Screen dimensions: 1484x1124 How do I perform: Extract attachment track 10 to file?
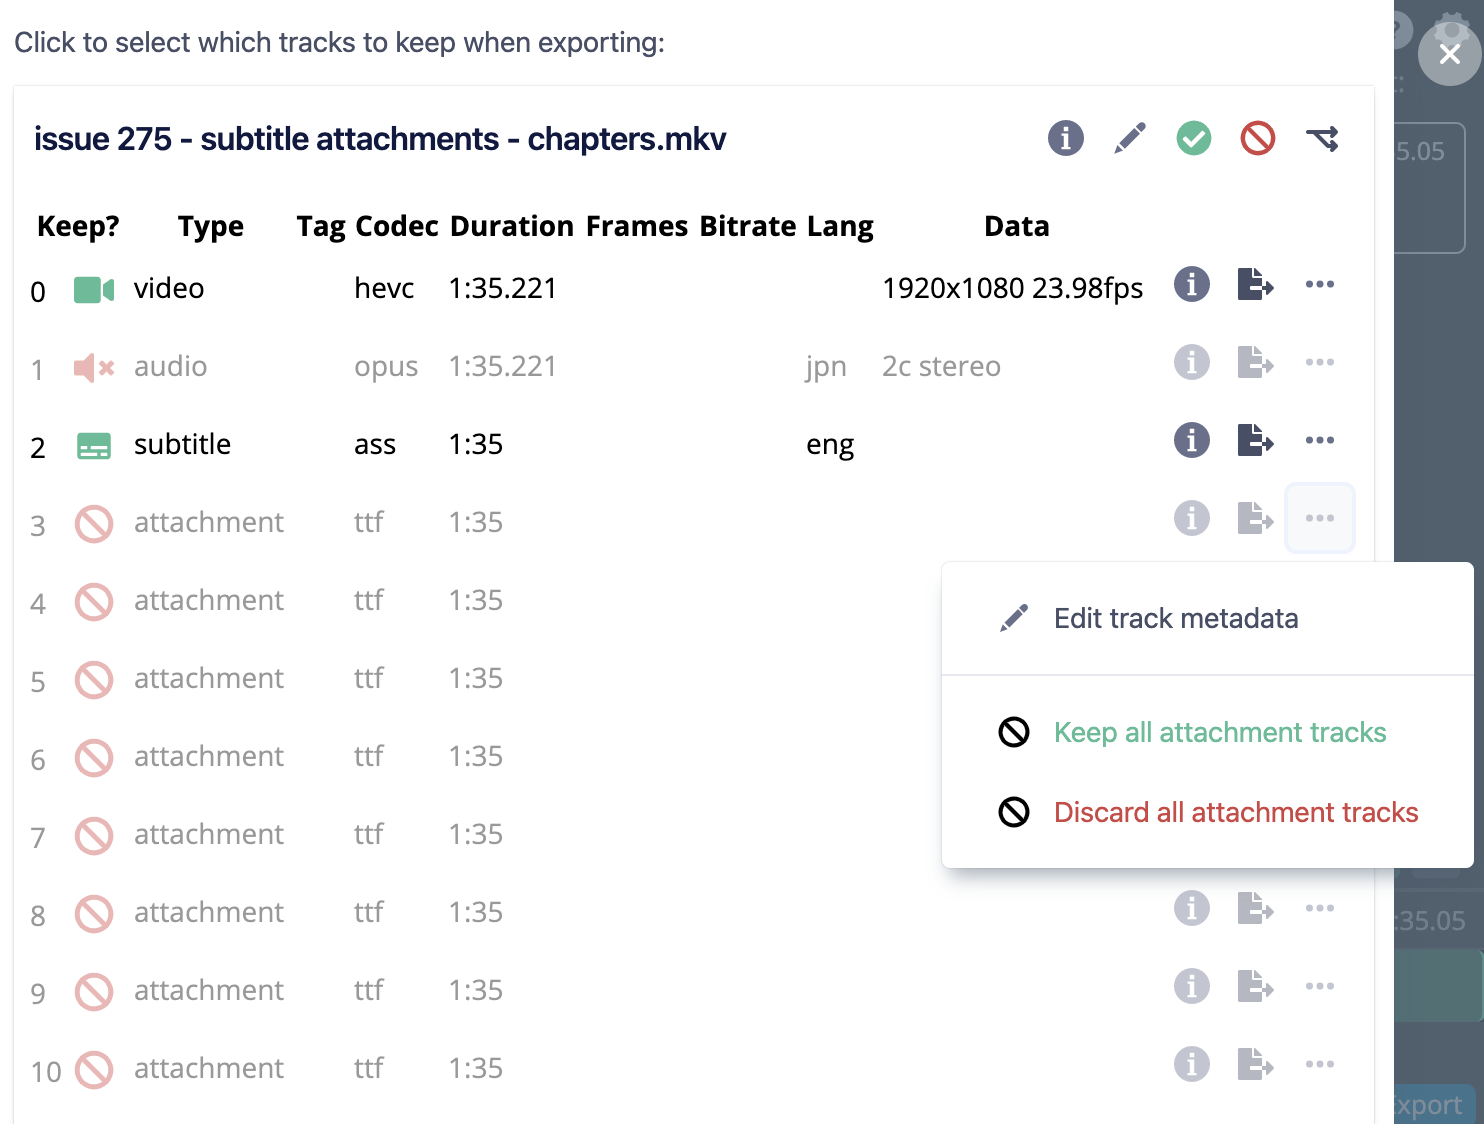click(1255, 1064)
